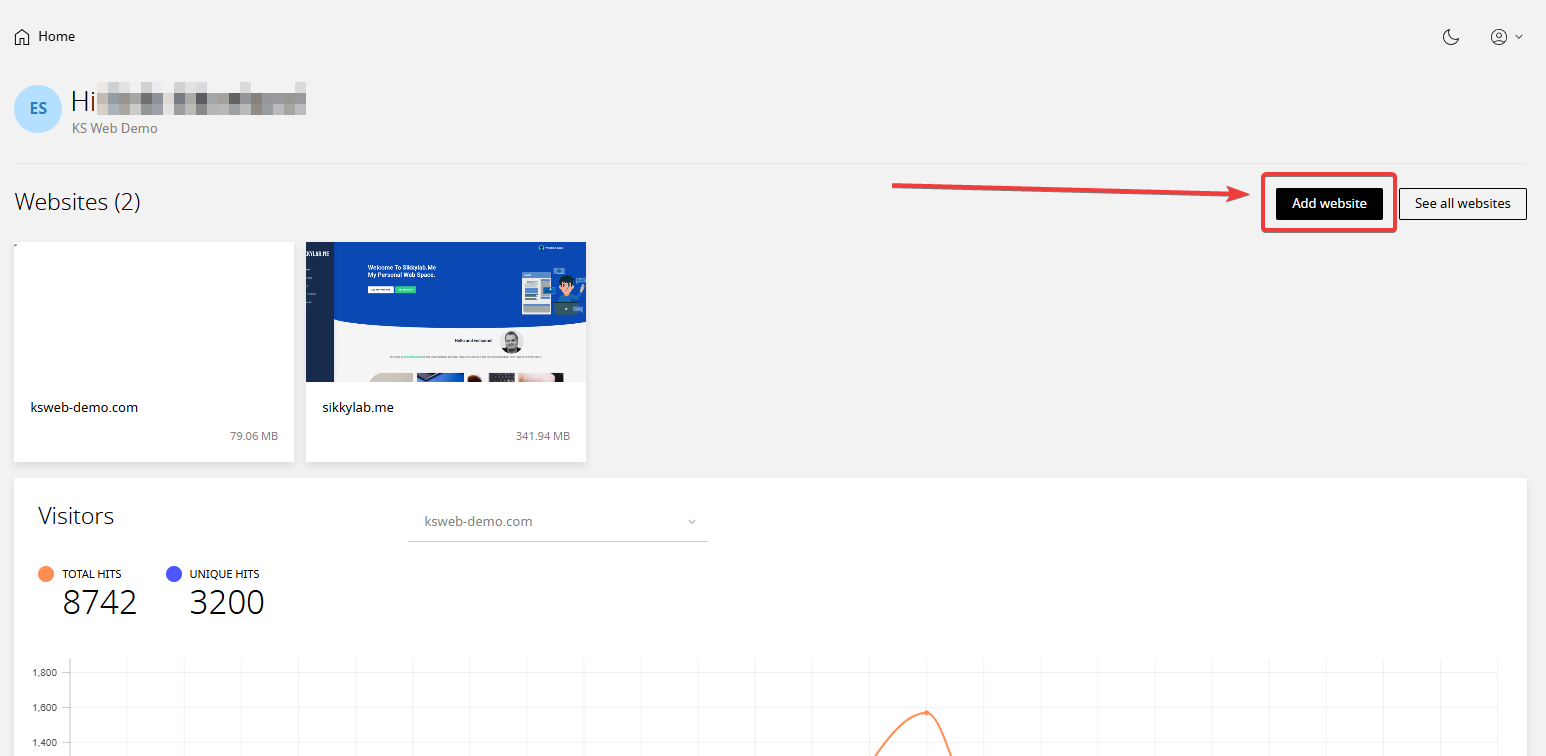Viewport: 1546px width, 756px height.
Task: Click the user account profile icon
Action: point(1498,37)
